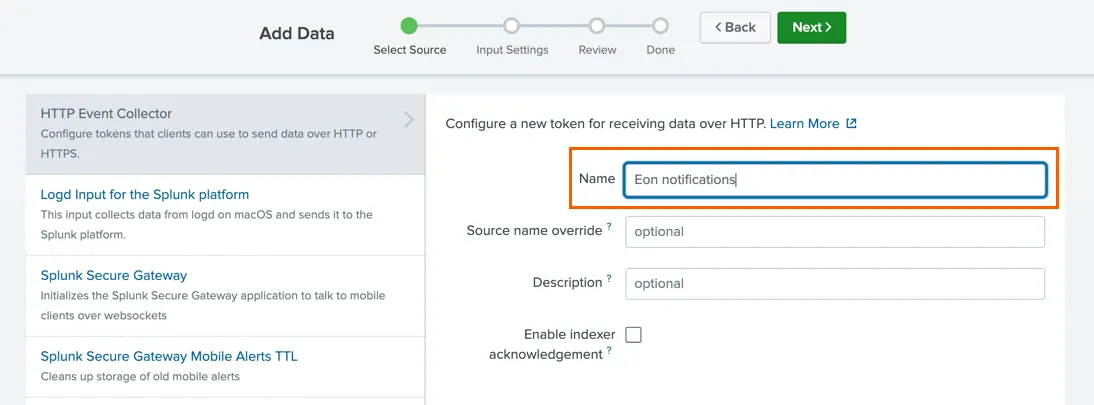The width and height of the screenshot is (1094, 405).
Task: Click the Source name override field
Action: pos(835,232)
